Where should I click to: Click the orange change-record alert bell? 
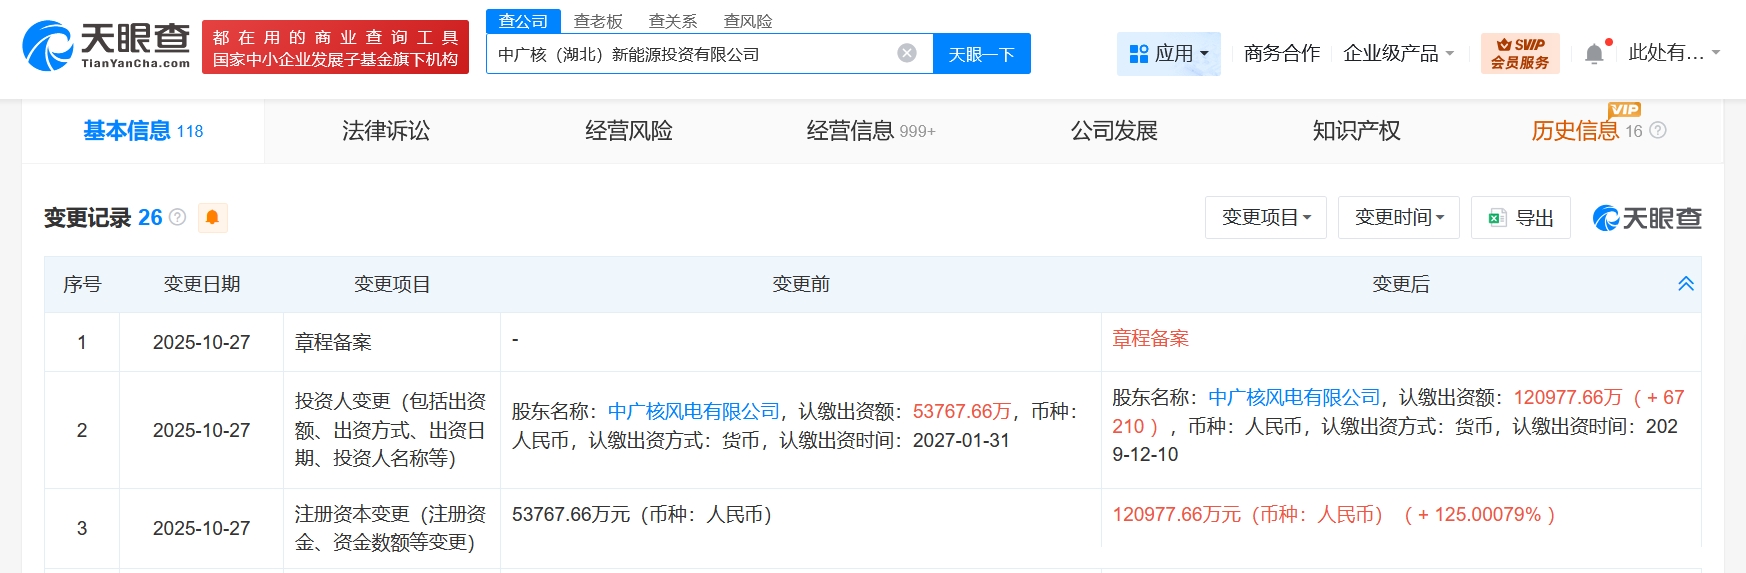(x=212, y=217)
